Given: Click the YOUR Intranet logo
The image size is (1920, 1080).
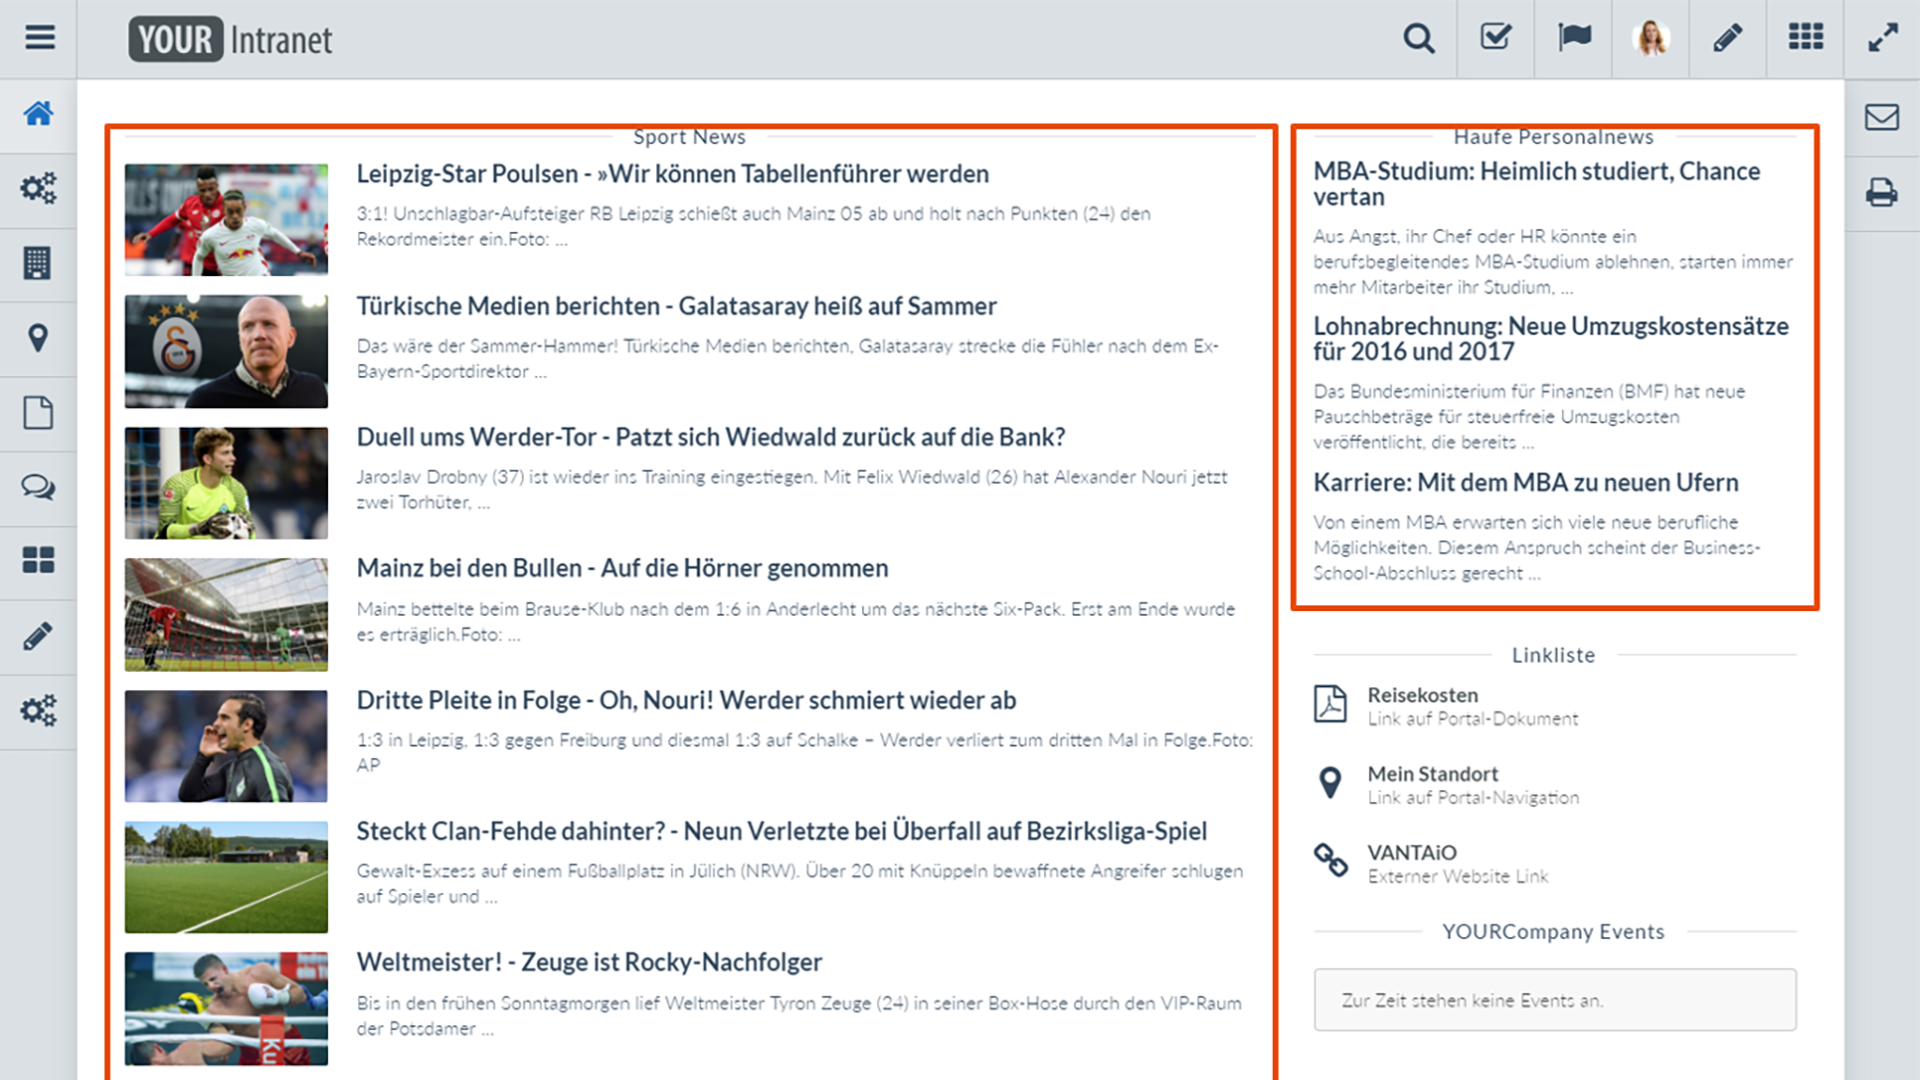Looking at the screenshot, I should (x=230, y=39).
